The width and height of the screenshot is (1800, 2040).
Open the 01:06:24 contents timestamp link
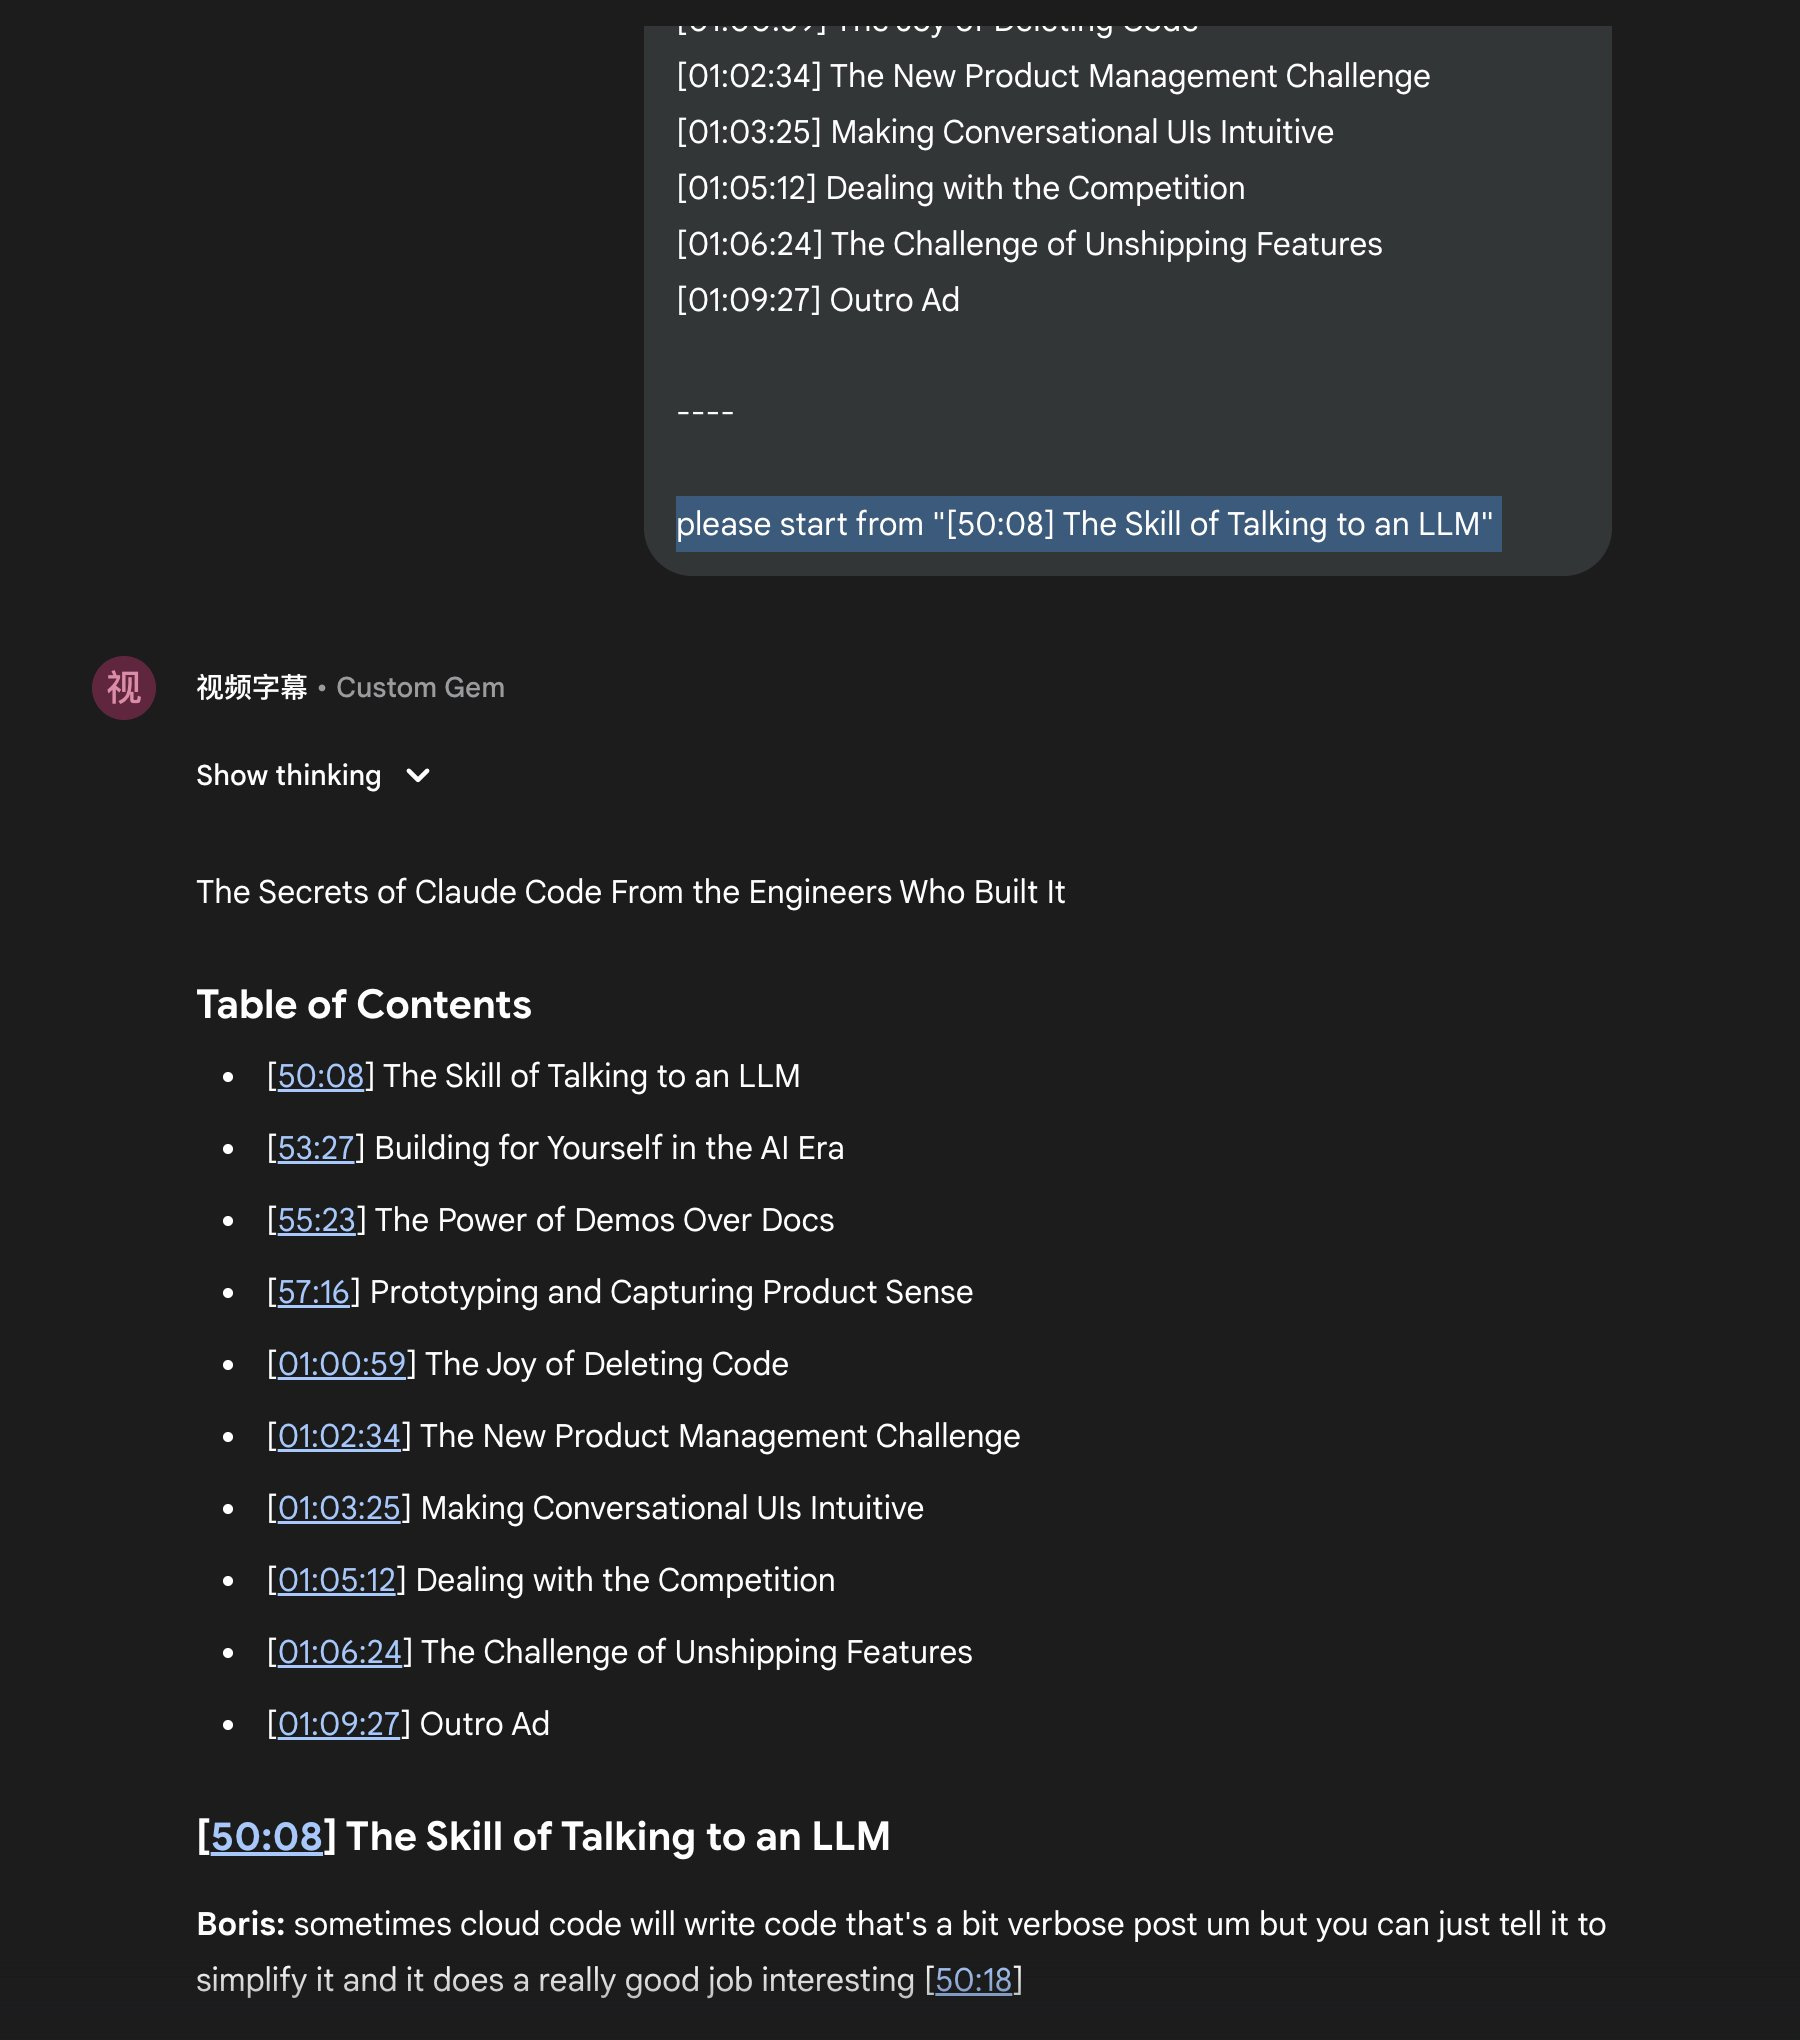pos(339,1652)
